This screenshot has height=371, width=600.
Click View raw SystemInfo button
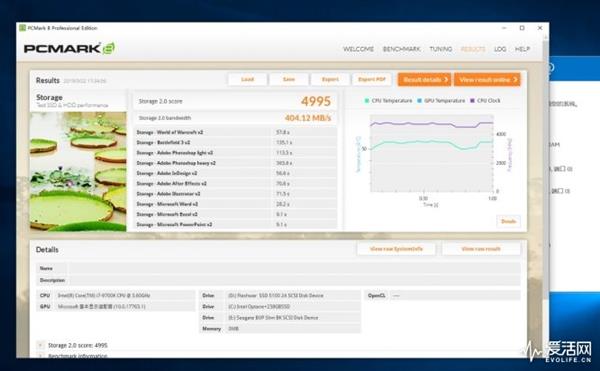click(396, 249)
